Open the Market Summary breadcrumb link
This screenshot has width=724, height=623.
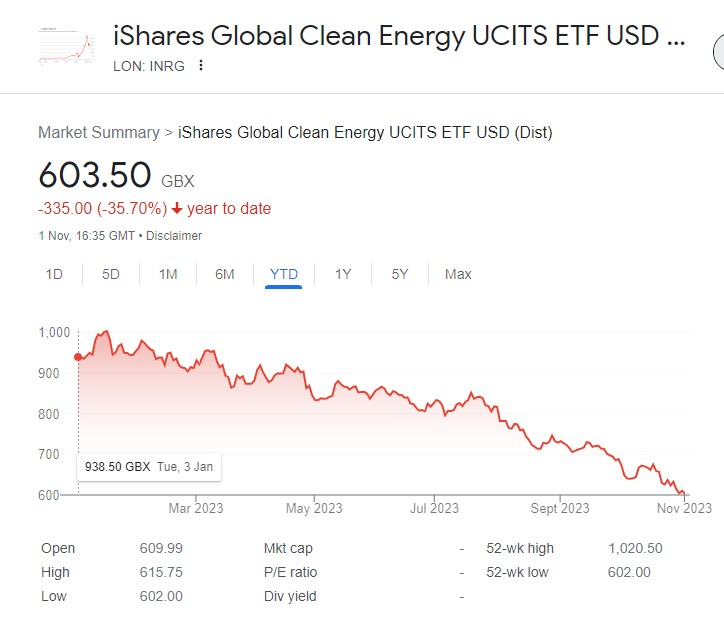[98, 132]
